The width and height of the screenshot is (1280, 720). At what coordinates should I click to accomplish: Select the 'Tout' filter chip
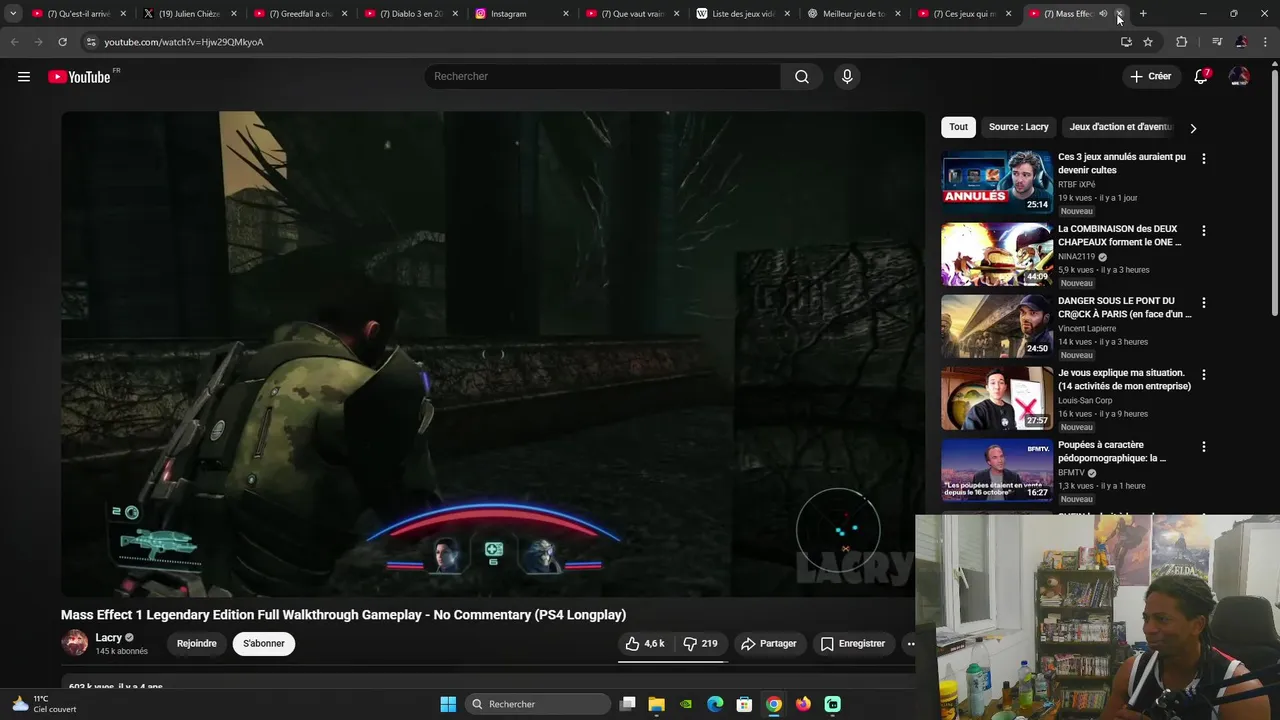click(958, 127)
